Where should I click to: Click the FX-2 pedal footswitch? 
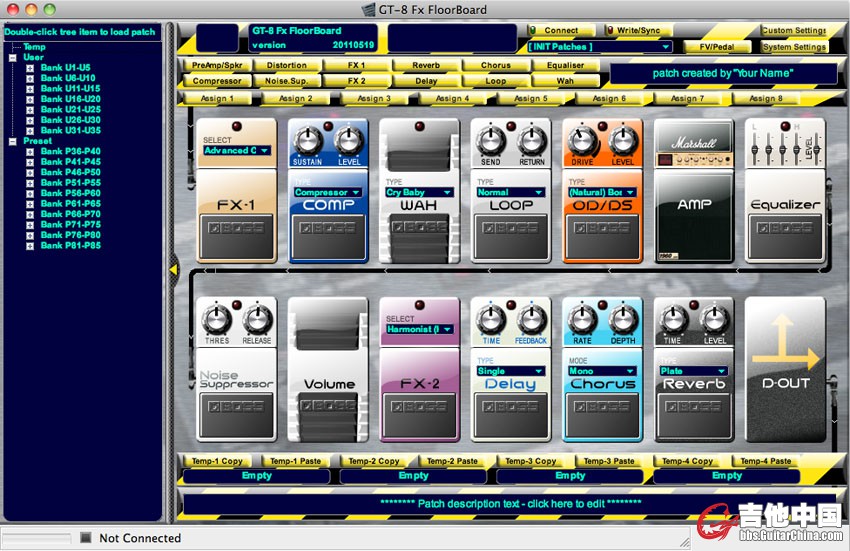point(419,415)
